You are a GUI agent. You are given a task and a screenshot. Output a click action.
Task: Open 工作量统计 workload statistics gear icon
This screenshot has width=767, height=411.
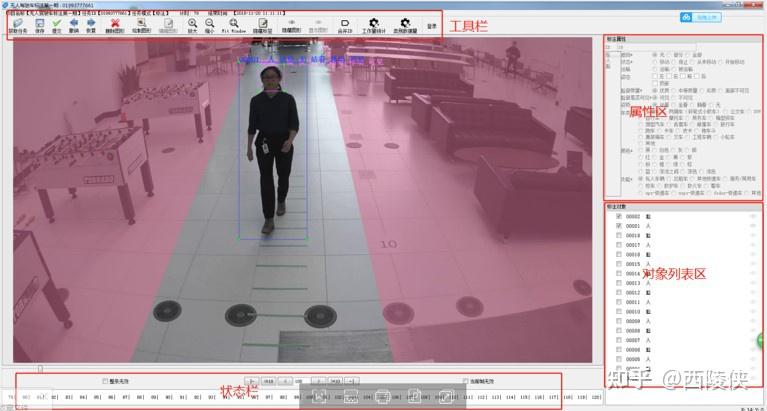coord(374,25)
